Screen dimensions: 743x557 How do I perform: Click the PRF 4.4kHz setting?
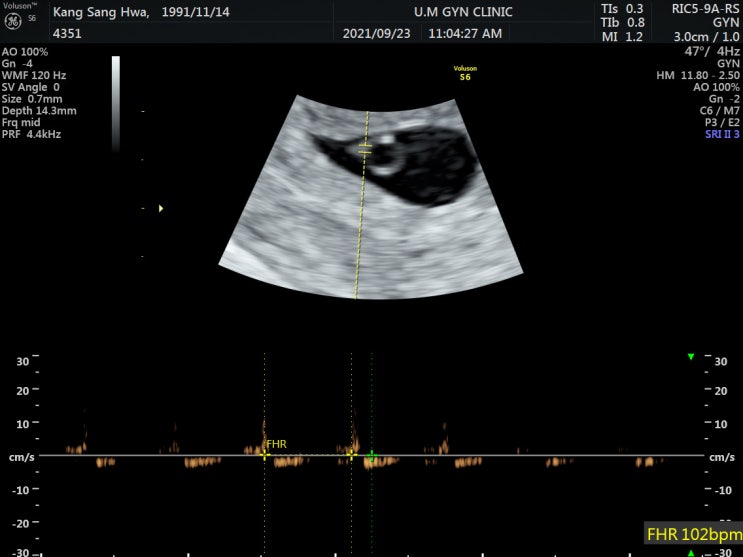click(x=31, y=134)
